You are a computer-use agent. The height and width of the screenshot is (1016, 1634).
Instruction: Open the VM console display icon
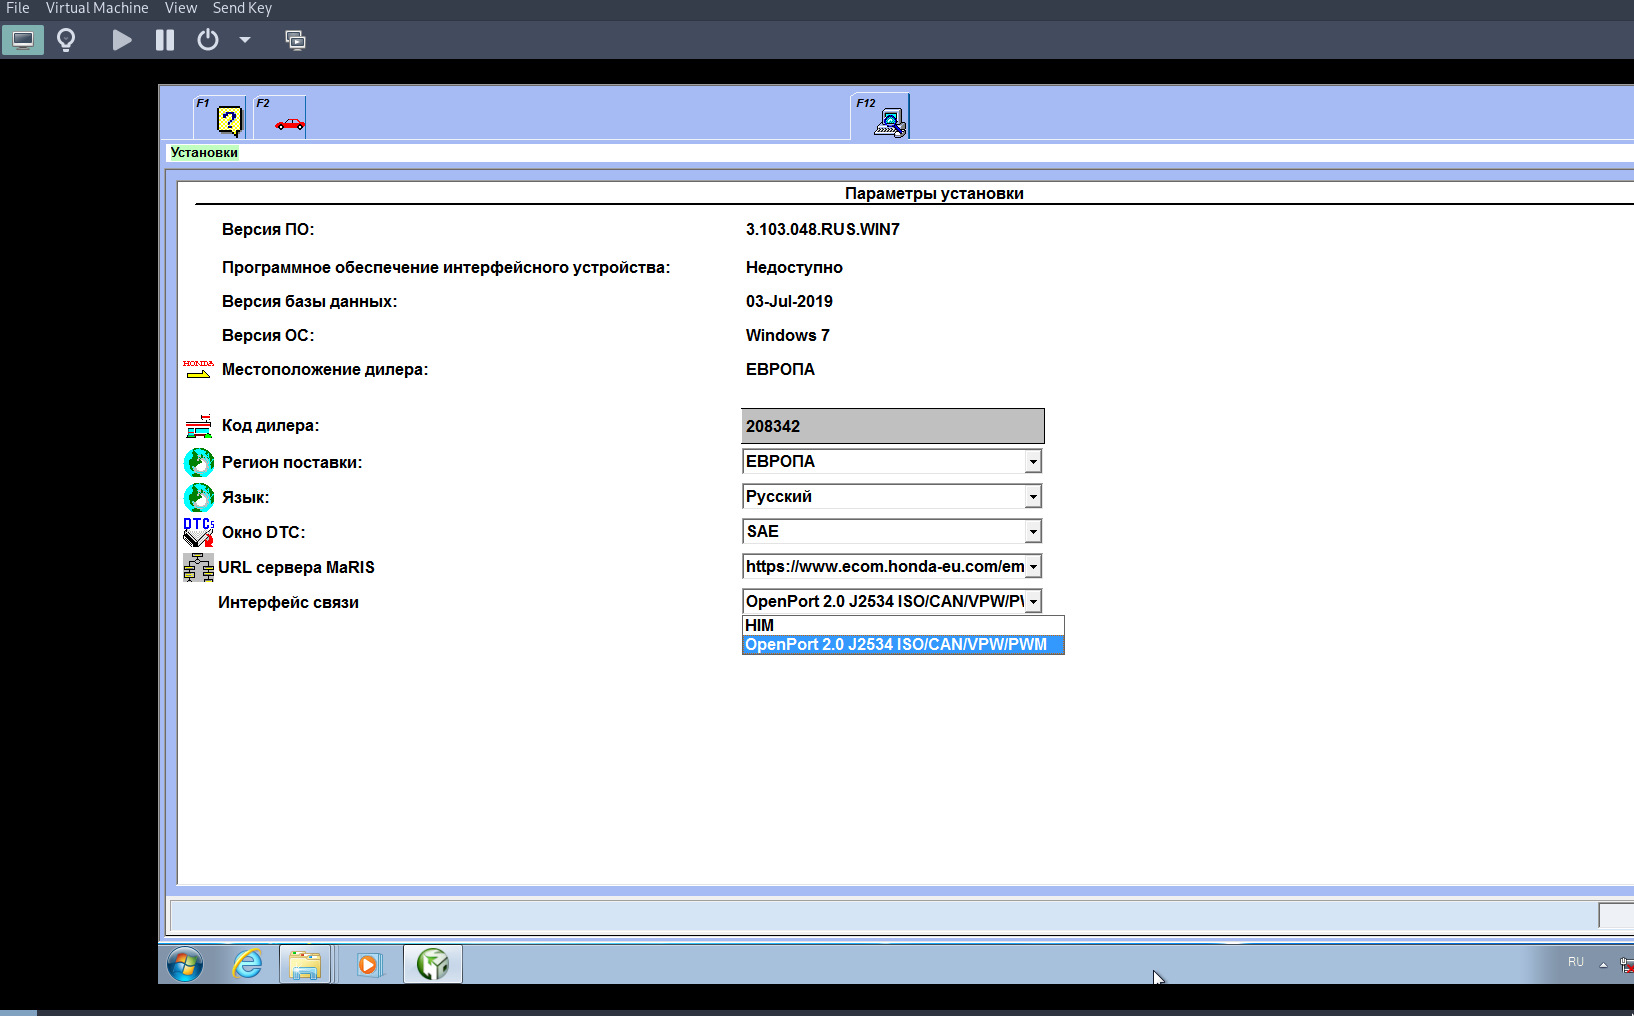click(x=22, y=40)
